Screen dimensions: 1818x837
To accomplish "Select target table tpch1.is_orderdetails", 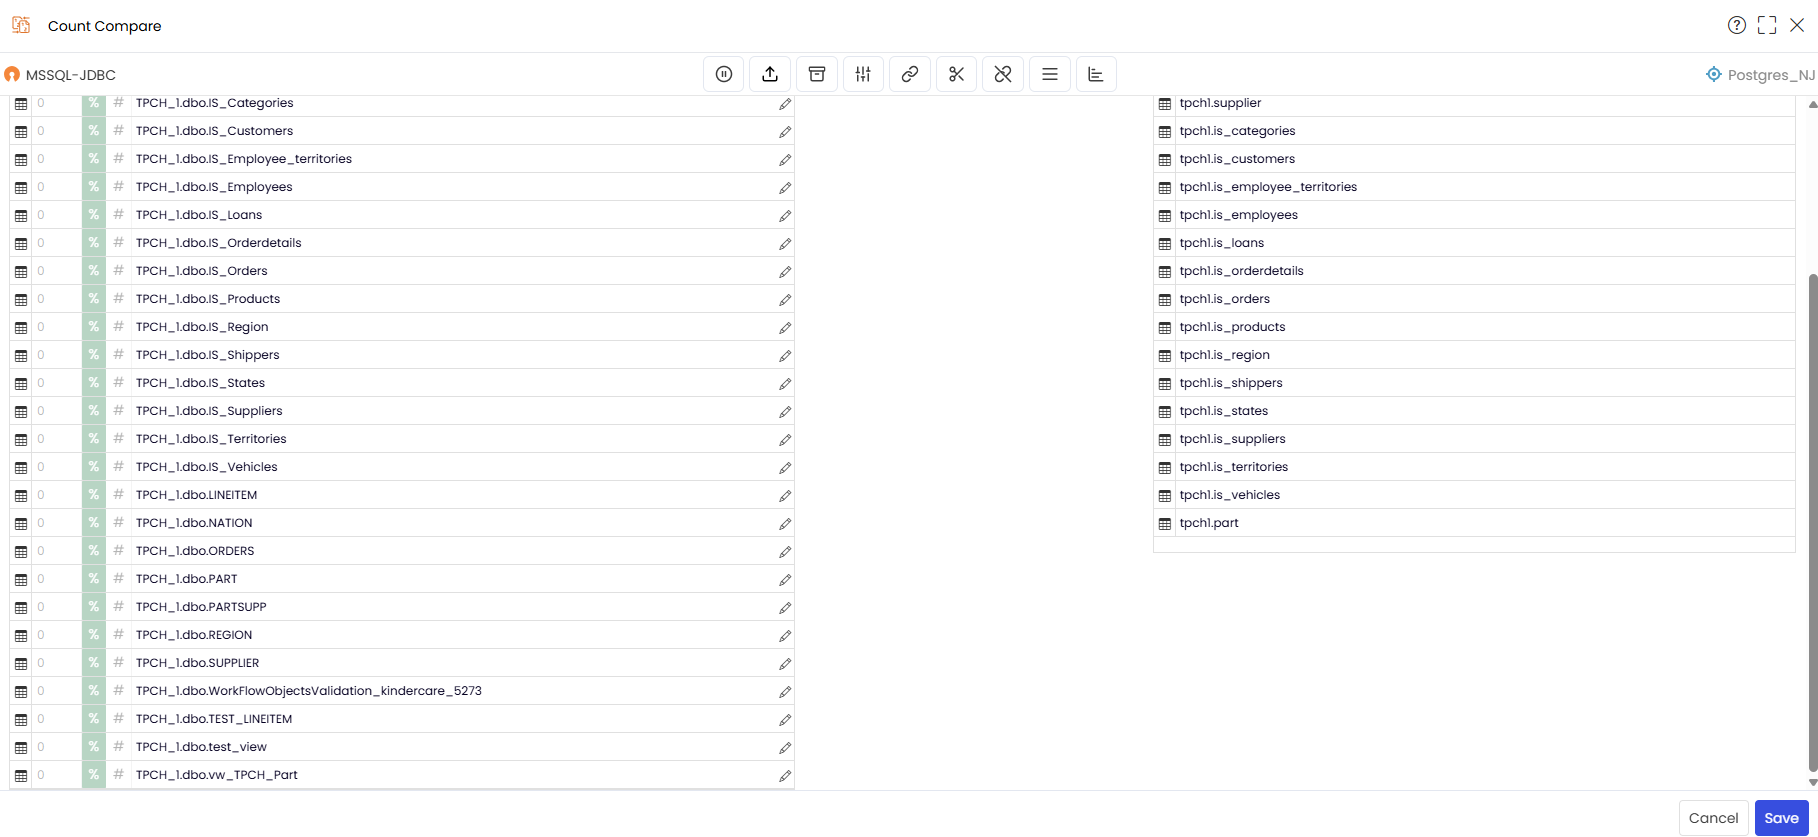I will (1474, 271).
